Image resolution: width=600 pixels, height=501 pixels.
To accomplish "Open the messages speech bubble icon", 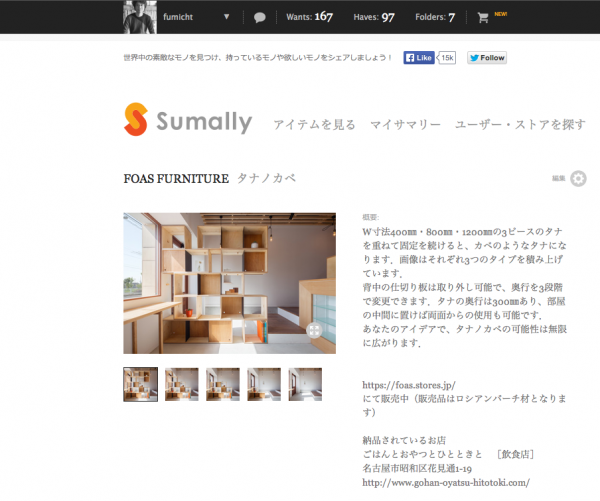I will coord(259,17).
